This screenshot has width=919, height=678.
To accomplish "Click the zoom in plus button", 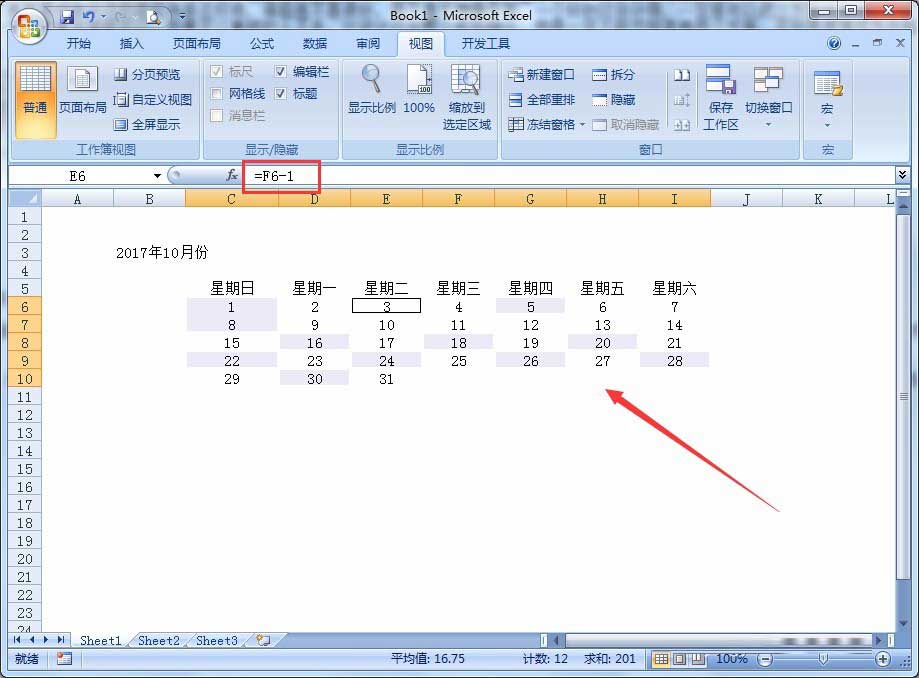I will pos(883,659).
